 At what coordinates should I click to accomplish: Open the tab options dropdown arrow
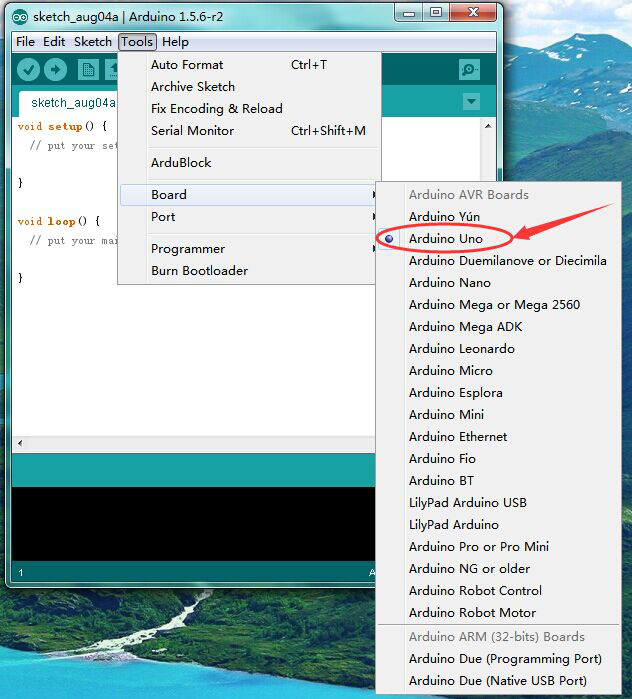coord(471,102)
